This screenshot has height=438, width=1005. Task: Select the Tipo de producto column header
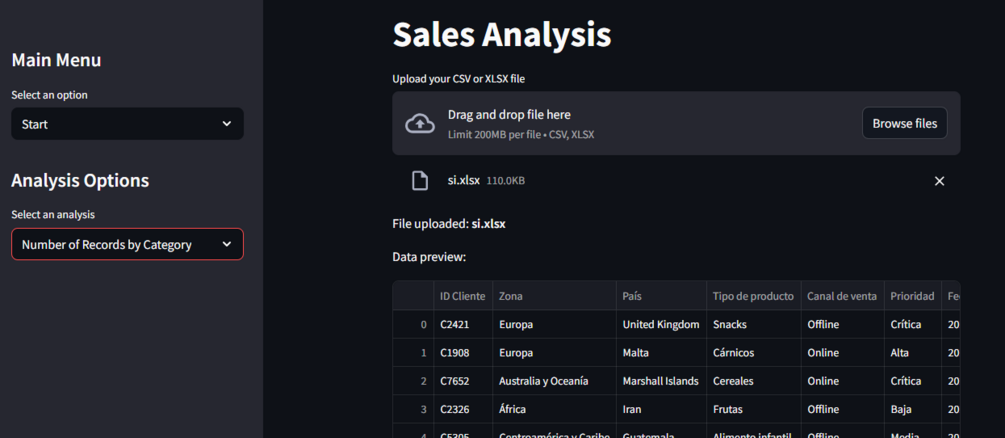(753, 296)
